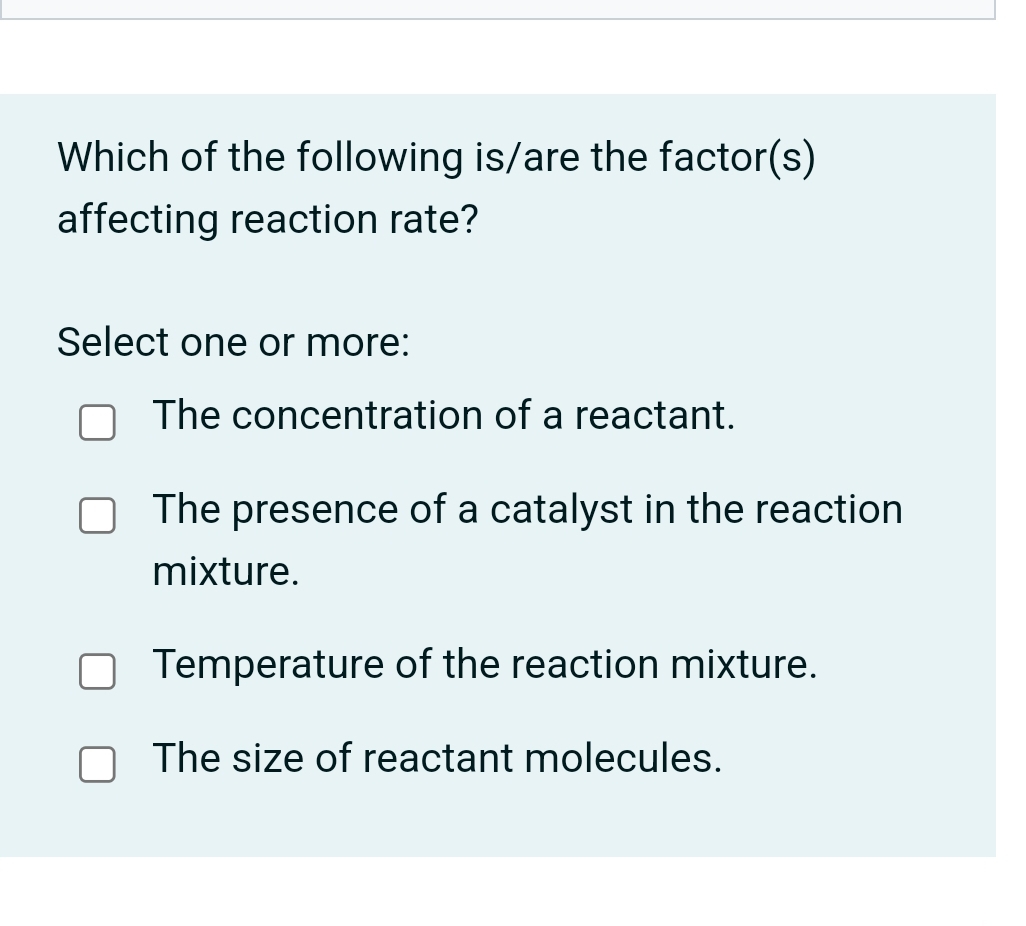This screenshot has height=926, width=1026.
Task: Click the word 'Temperature' in third option
Action: pos(269,665)
